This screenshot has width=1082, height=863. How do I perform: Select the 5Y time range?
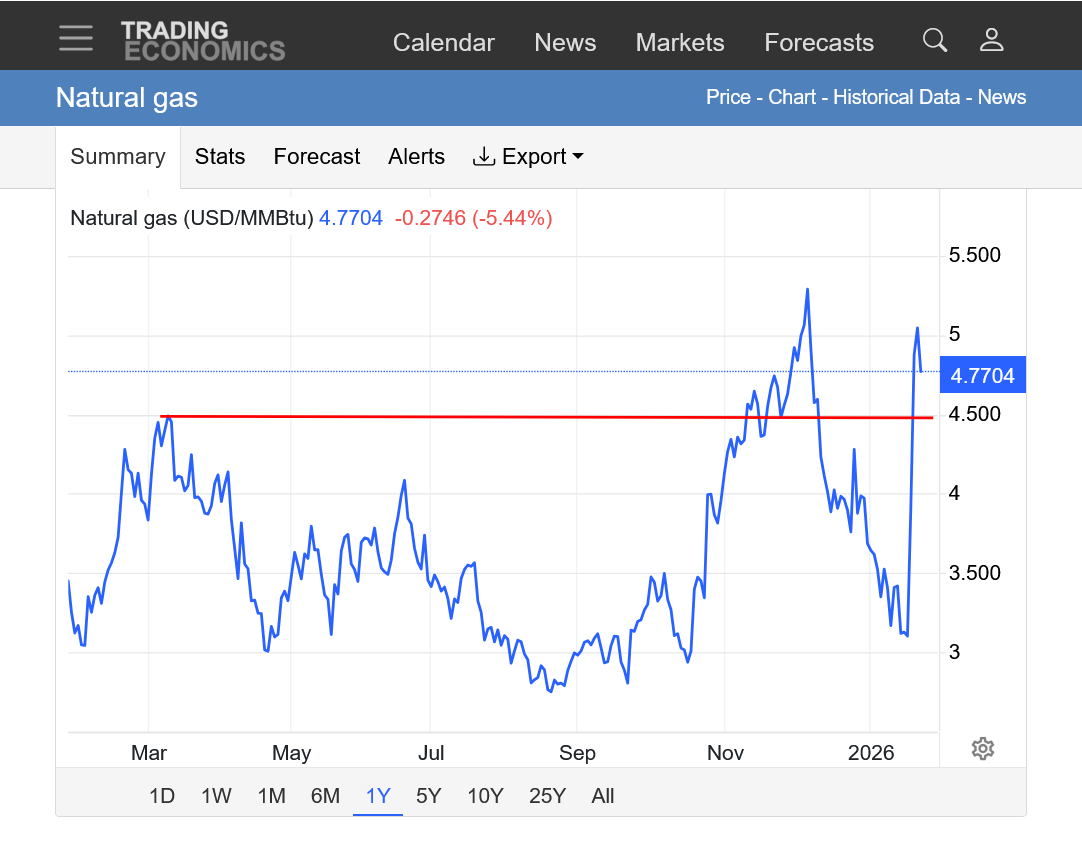point(428,796)
